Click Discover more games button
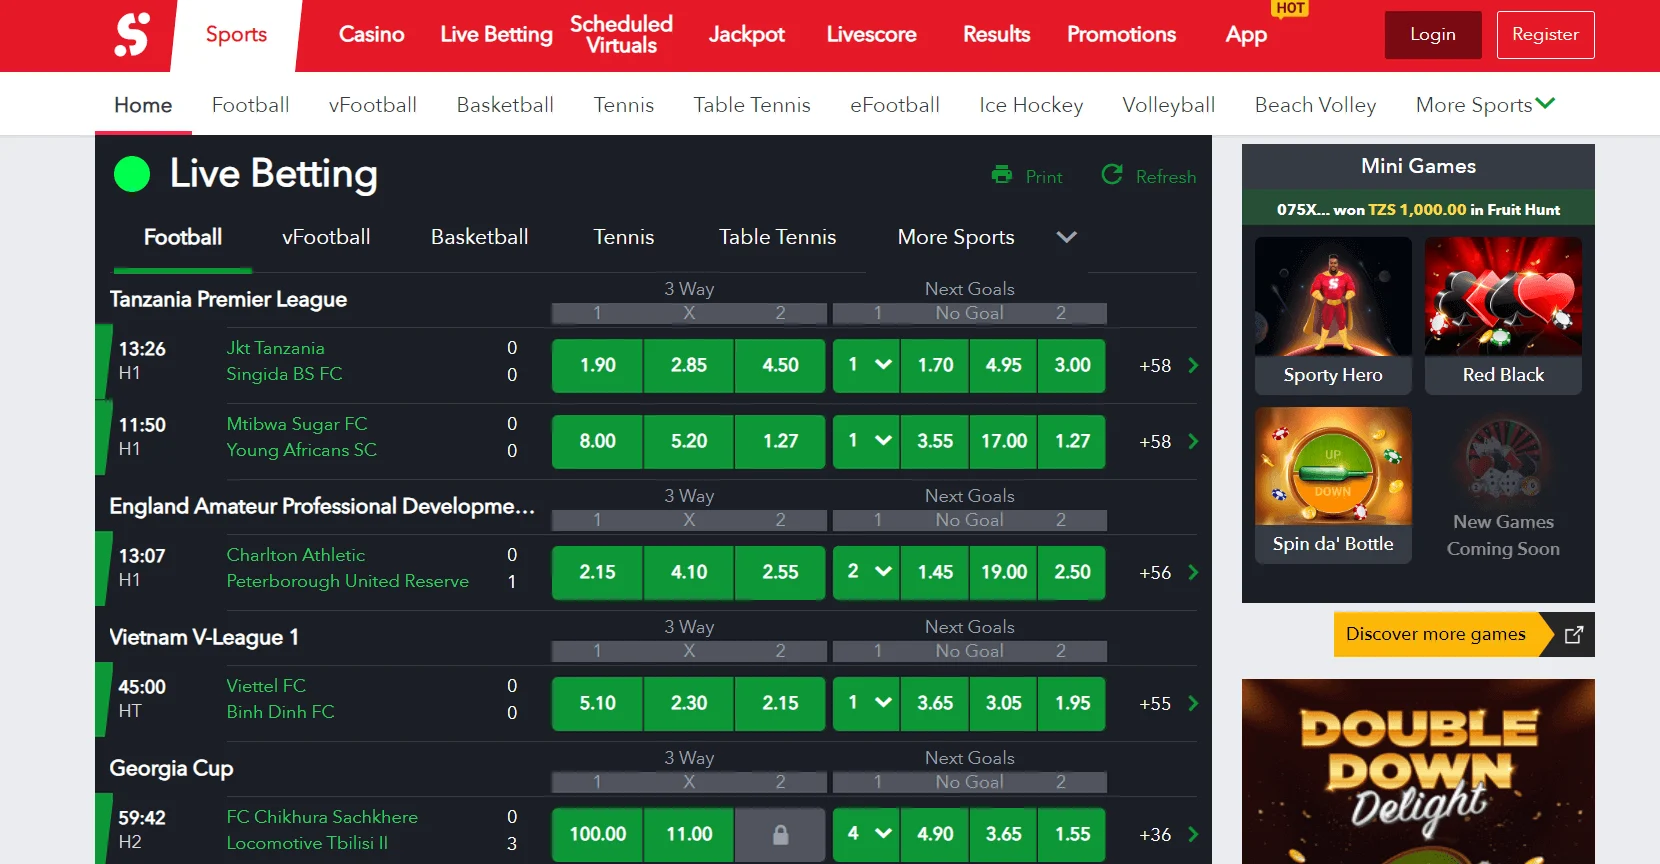Screen dimensions: 1660x864 coord(1436,634)
